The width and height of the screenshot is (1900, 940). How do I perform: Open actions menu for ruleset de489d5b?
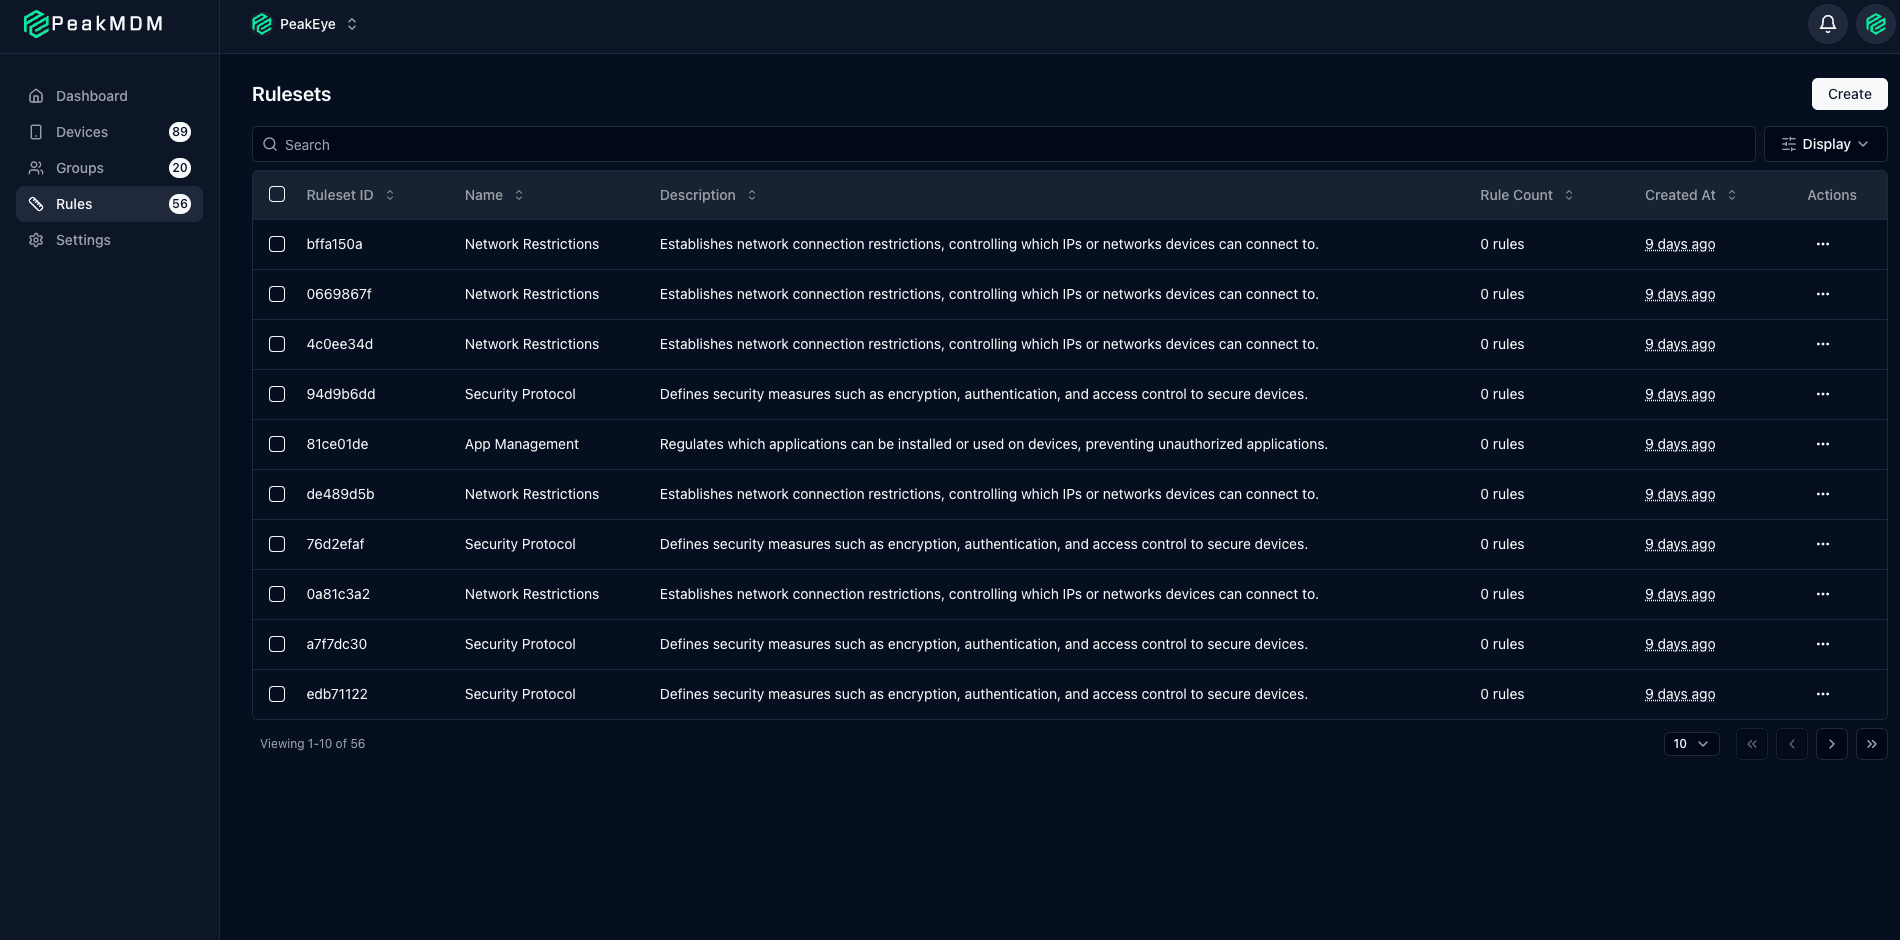1823,494
